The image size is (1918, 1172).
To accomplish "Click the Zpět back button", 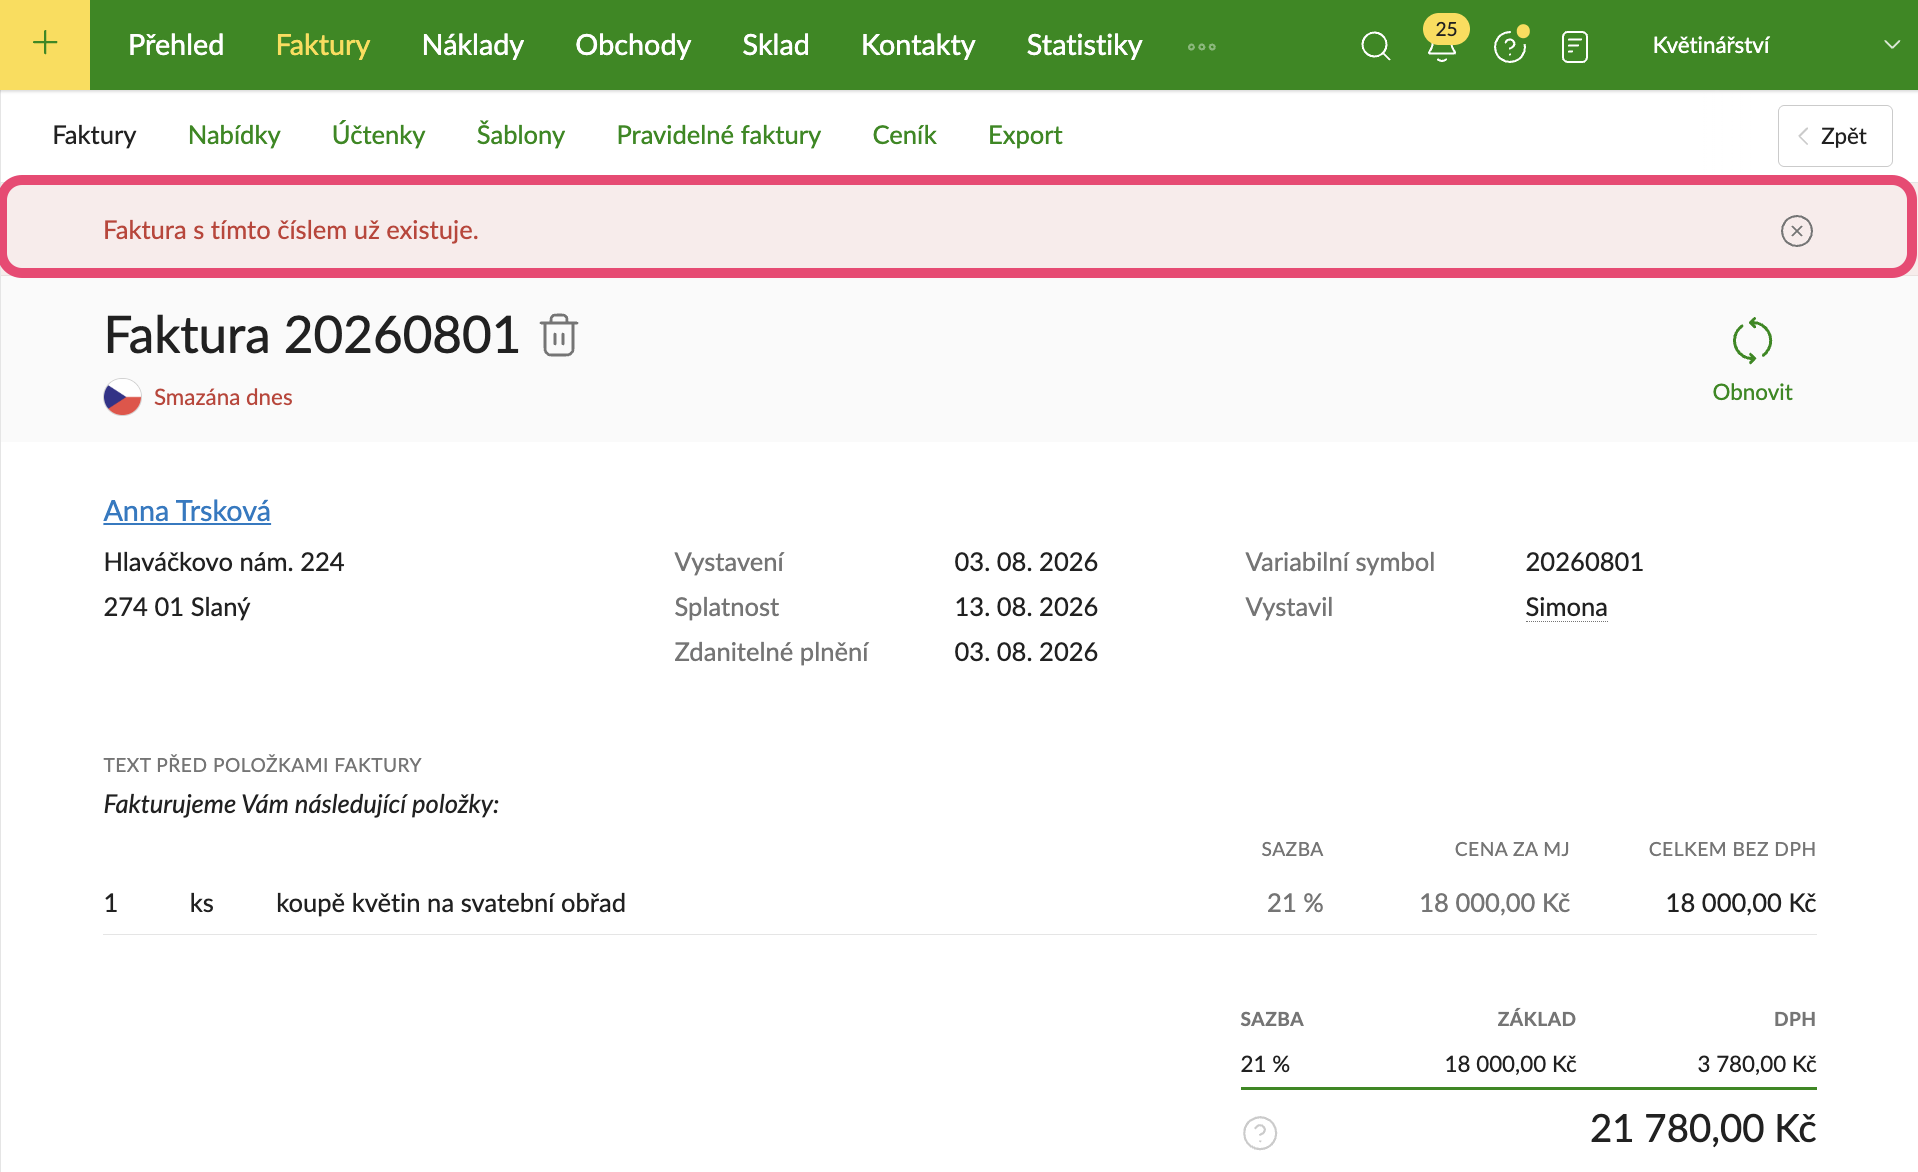I will 1835,136.
